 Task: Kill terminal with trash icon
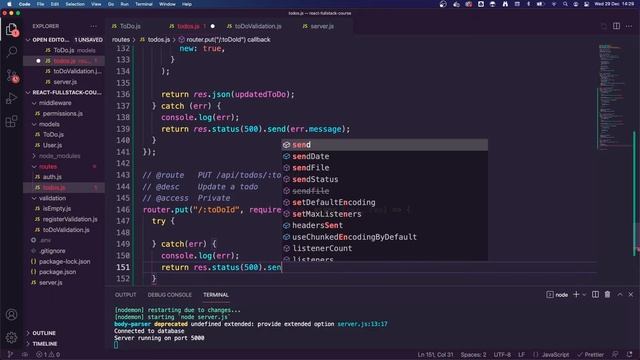pyautogui.click(x=607, y=294)
